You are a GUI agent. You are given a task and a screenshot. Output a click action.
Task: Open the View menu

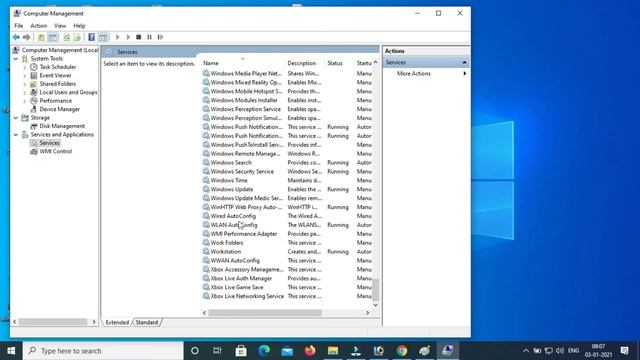pyautogui.click(x=60, y=26)
